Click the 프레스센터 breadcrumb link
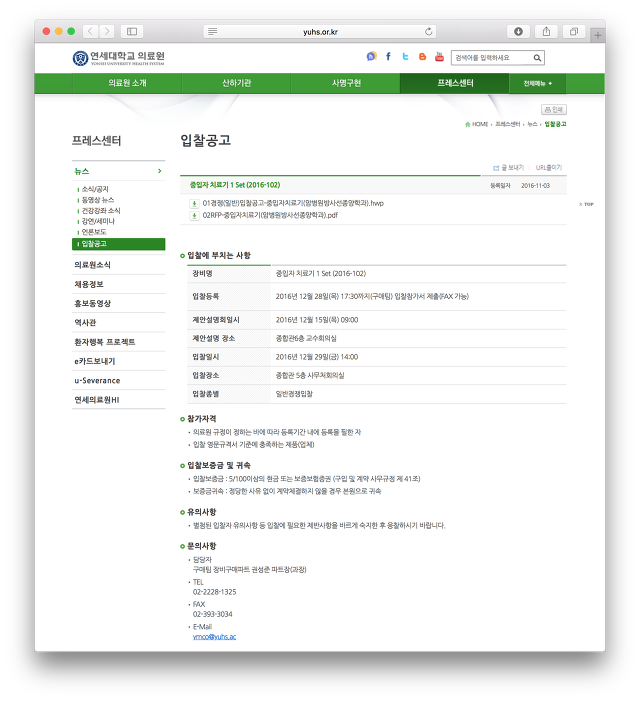 (x=508, y=124)
